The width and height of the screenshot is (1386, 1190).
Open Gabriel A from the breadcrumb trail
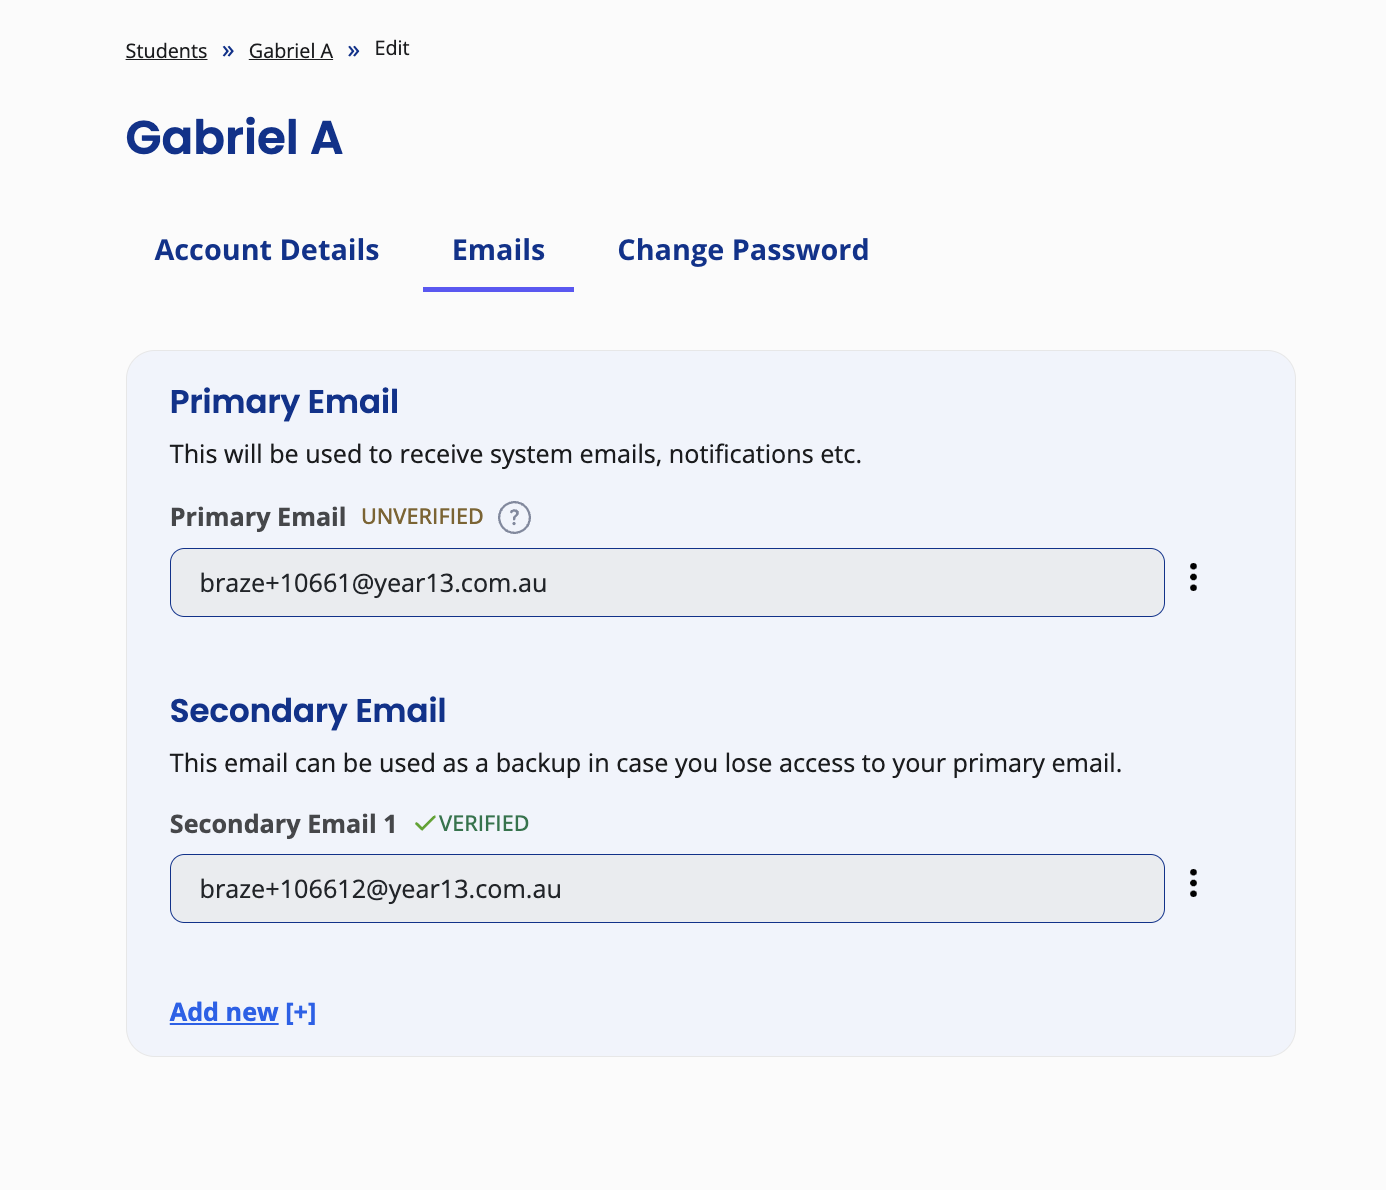[290, 50]
